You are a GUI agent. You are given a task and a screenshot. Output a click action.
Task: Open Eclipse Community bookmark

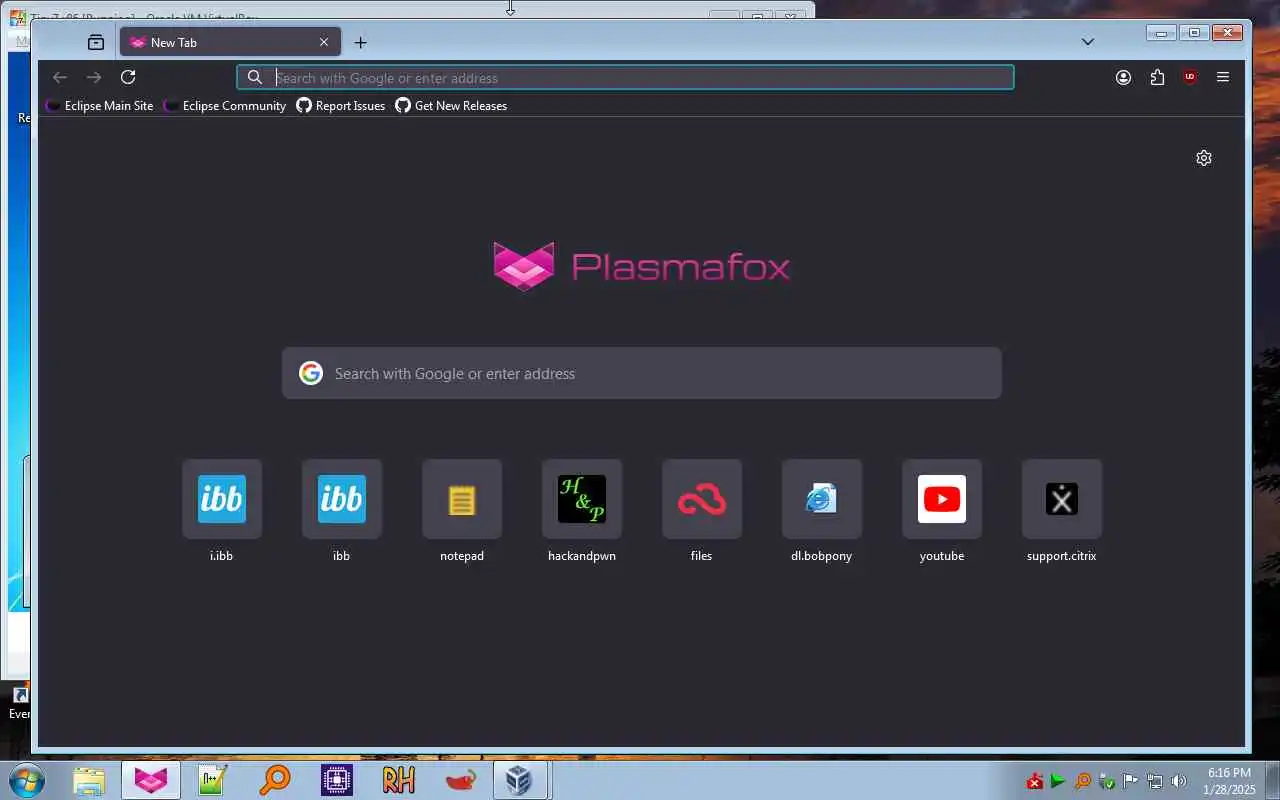[x=226, y=106]
